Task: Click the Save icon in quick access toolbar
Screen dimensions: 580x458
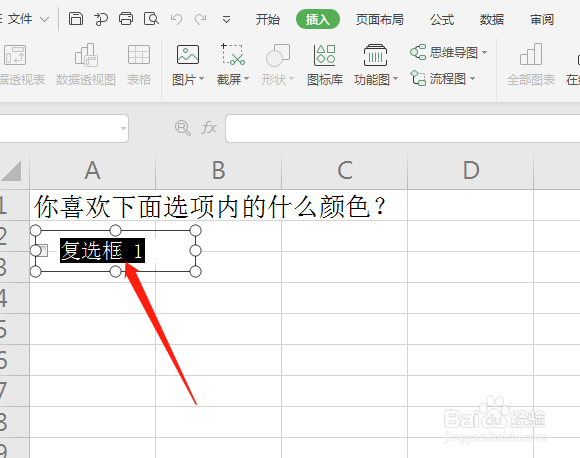Action: pyautogui.click(x=76, y=18)
